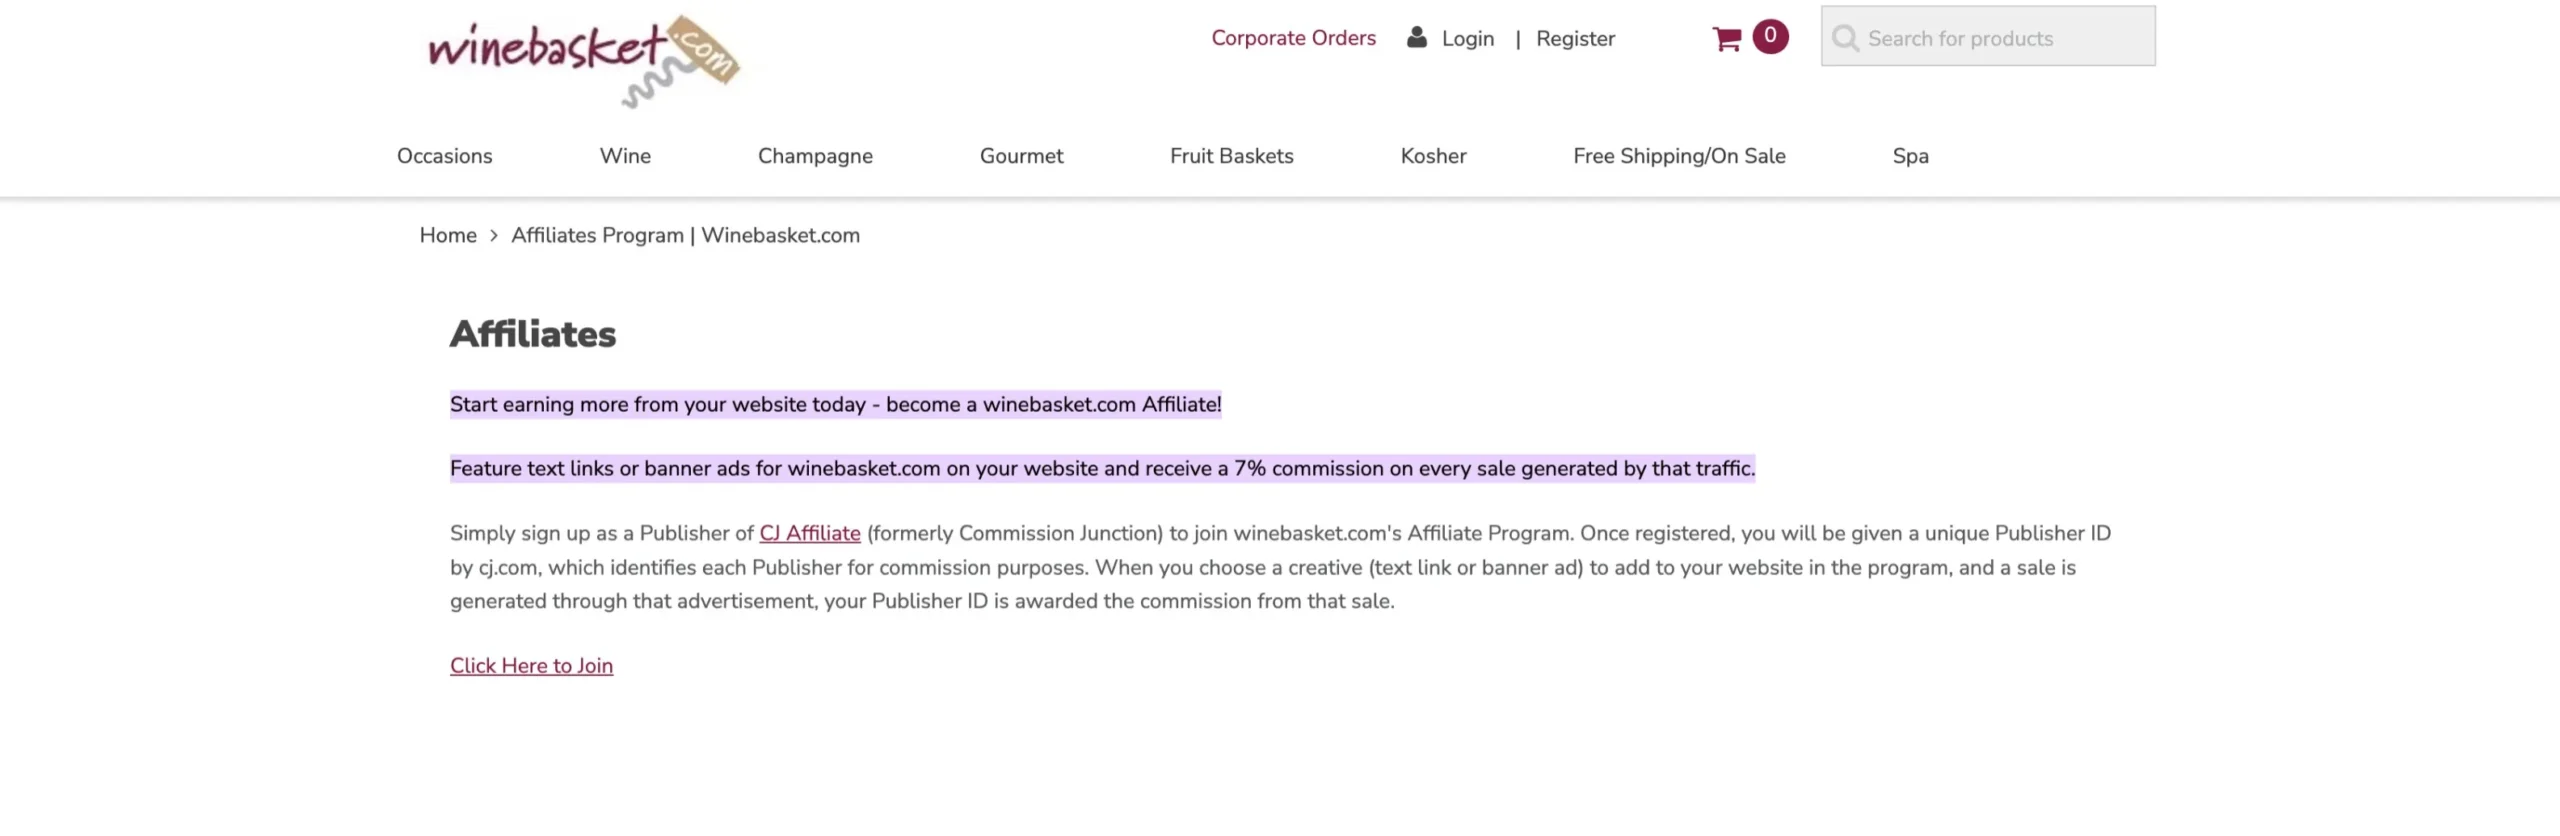2560x836 pixels.
Task: Go to Corporate Orders page
Action: click(1293, 38)
